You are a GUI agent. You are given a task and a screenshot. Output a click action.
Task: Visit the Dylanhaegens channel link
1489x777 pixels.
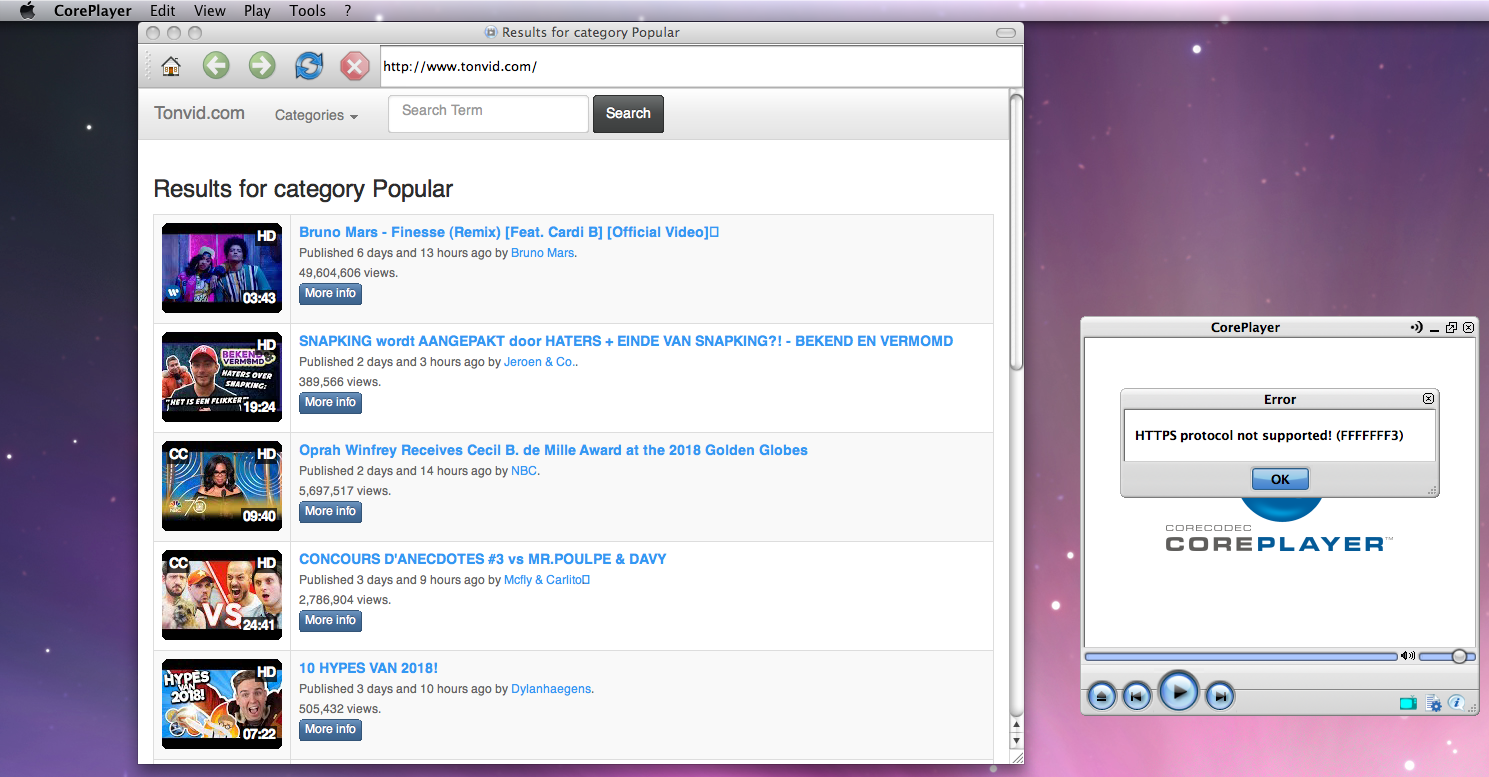tap(551, 689)
